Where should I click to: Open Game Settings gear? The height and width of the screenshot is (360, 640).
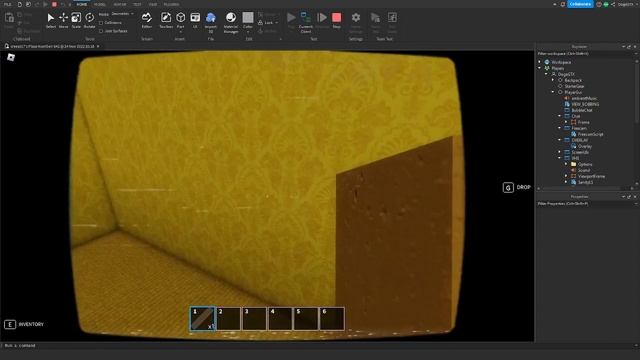(356, 18)
